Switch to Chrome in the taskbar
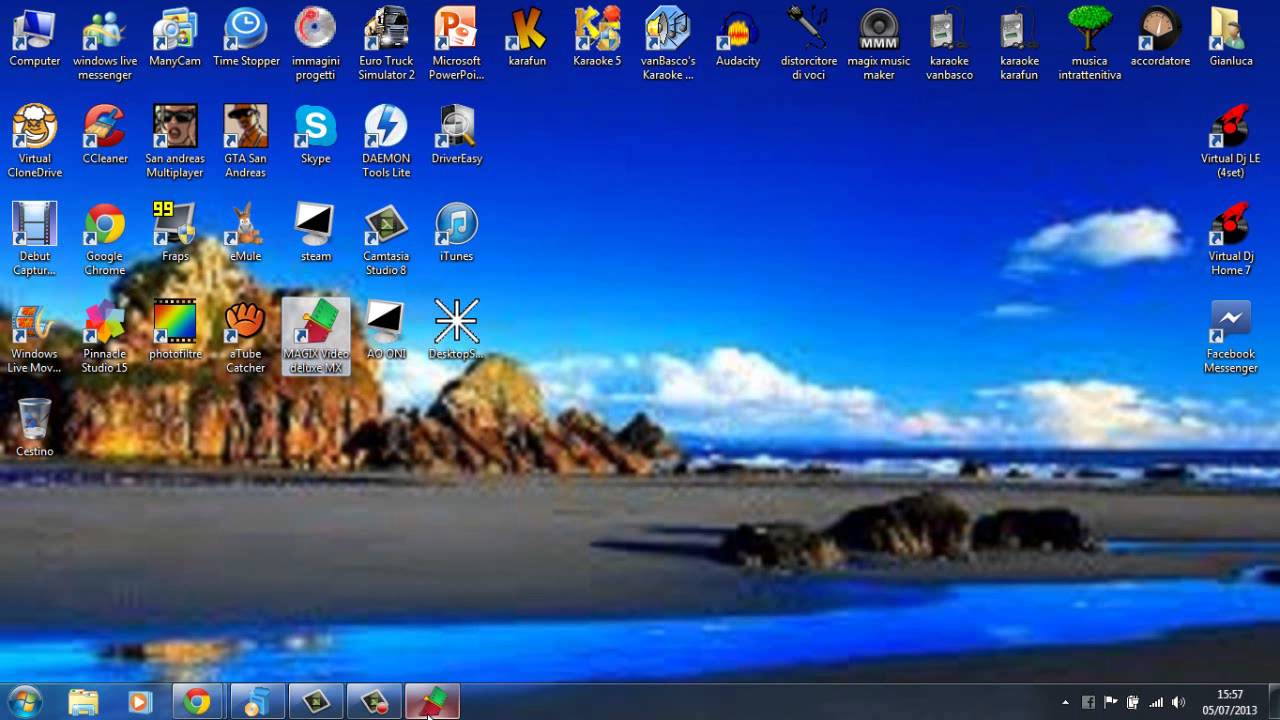Screen dimensions: 1280x720 [199, 702]
